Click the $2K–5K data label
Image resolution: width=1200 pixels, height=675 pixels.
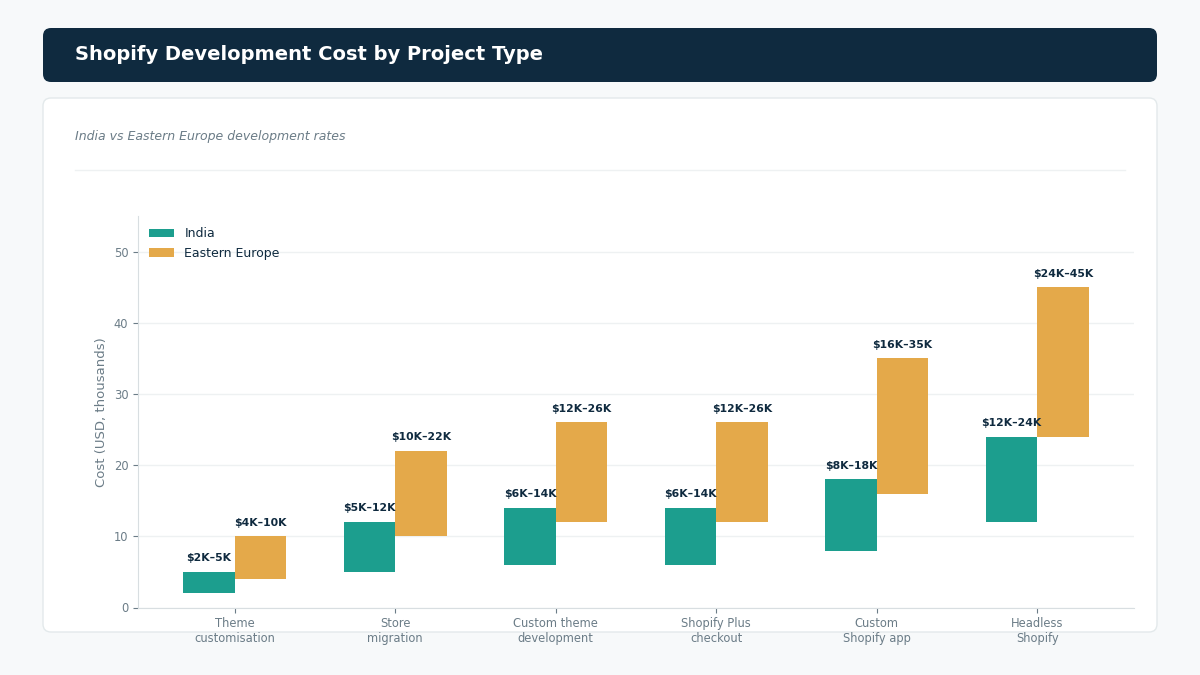pyautogui.click(x=209, y=558)
